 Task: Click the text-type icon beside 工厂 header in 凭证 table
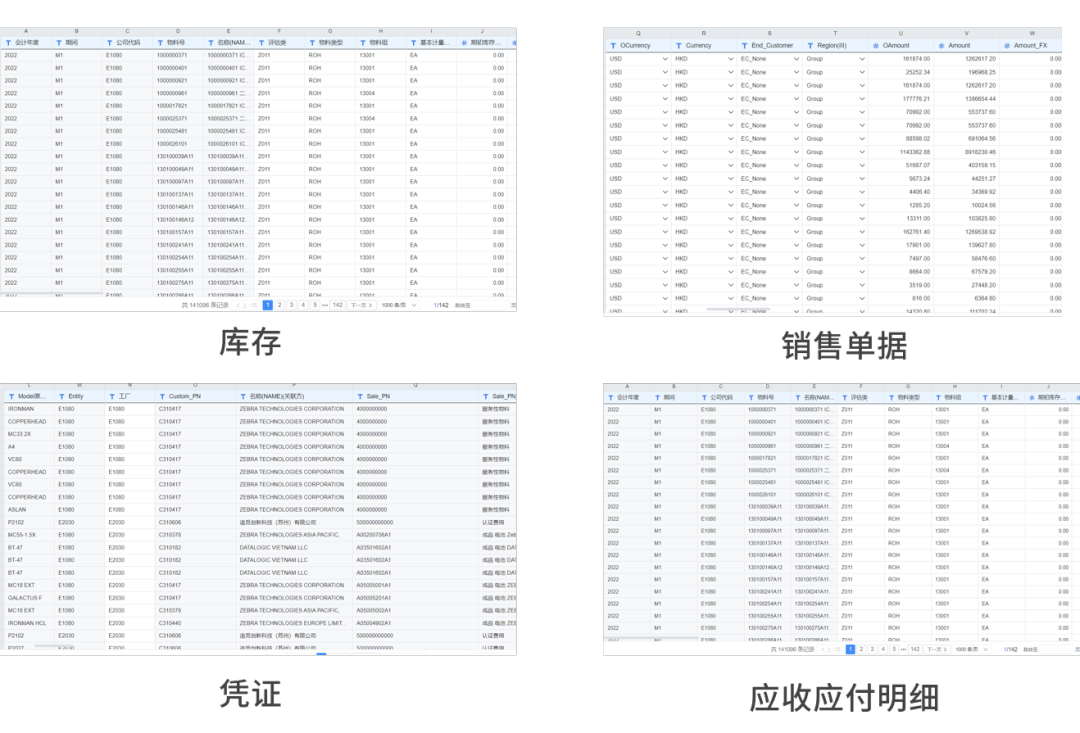112,397
